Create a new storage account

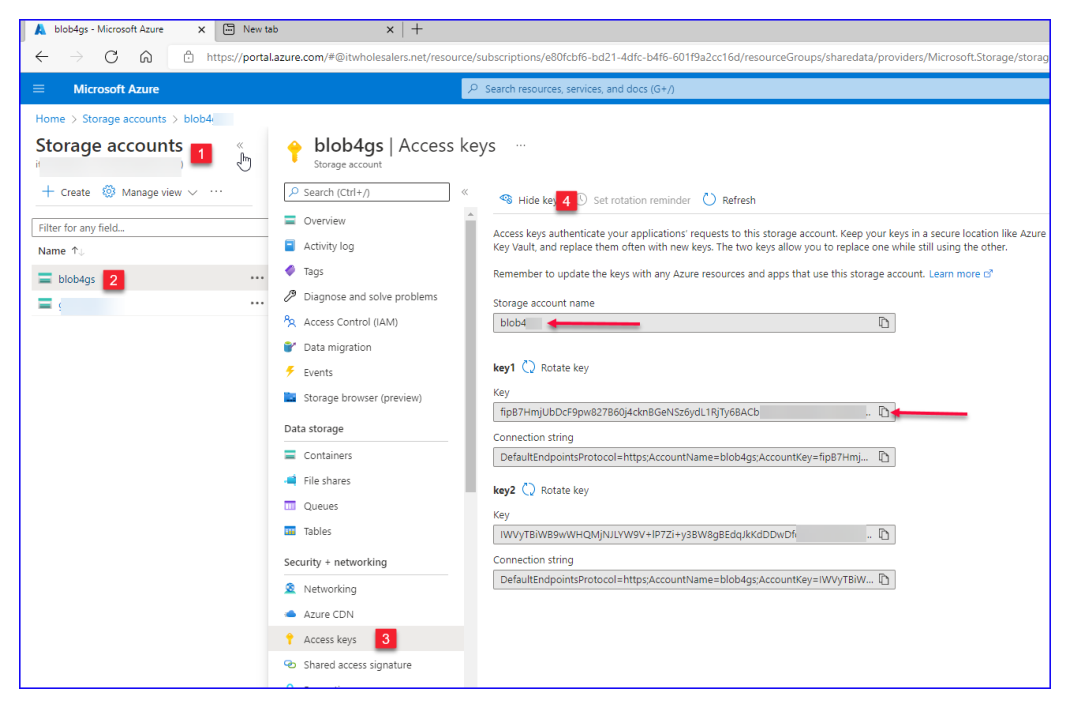(x=66, y=192)
